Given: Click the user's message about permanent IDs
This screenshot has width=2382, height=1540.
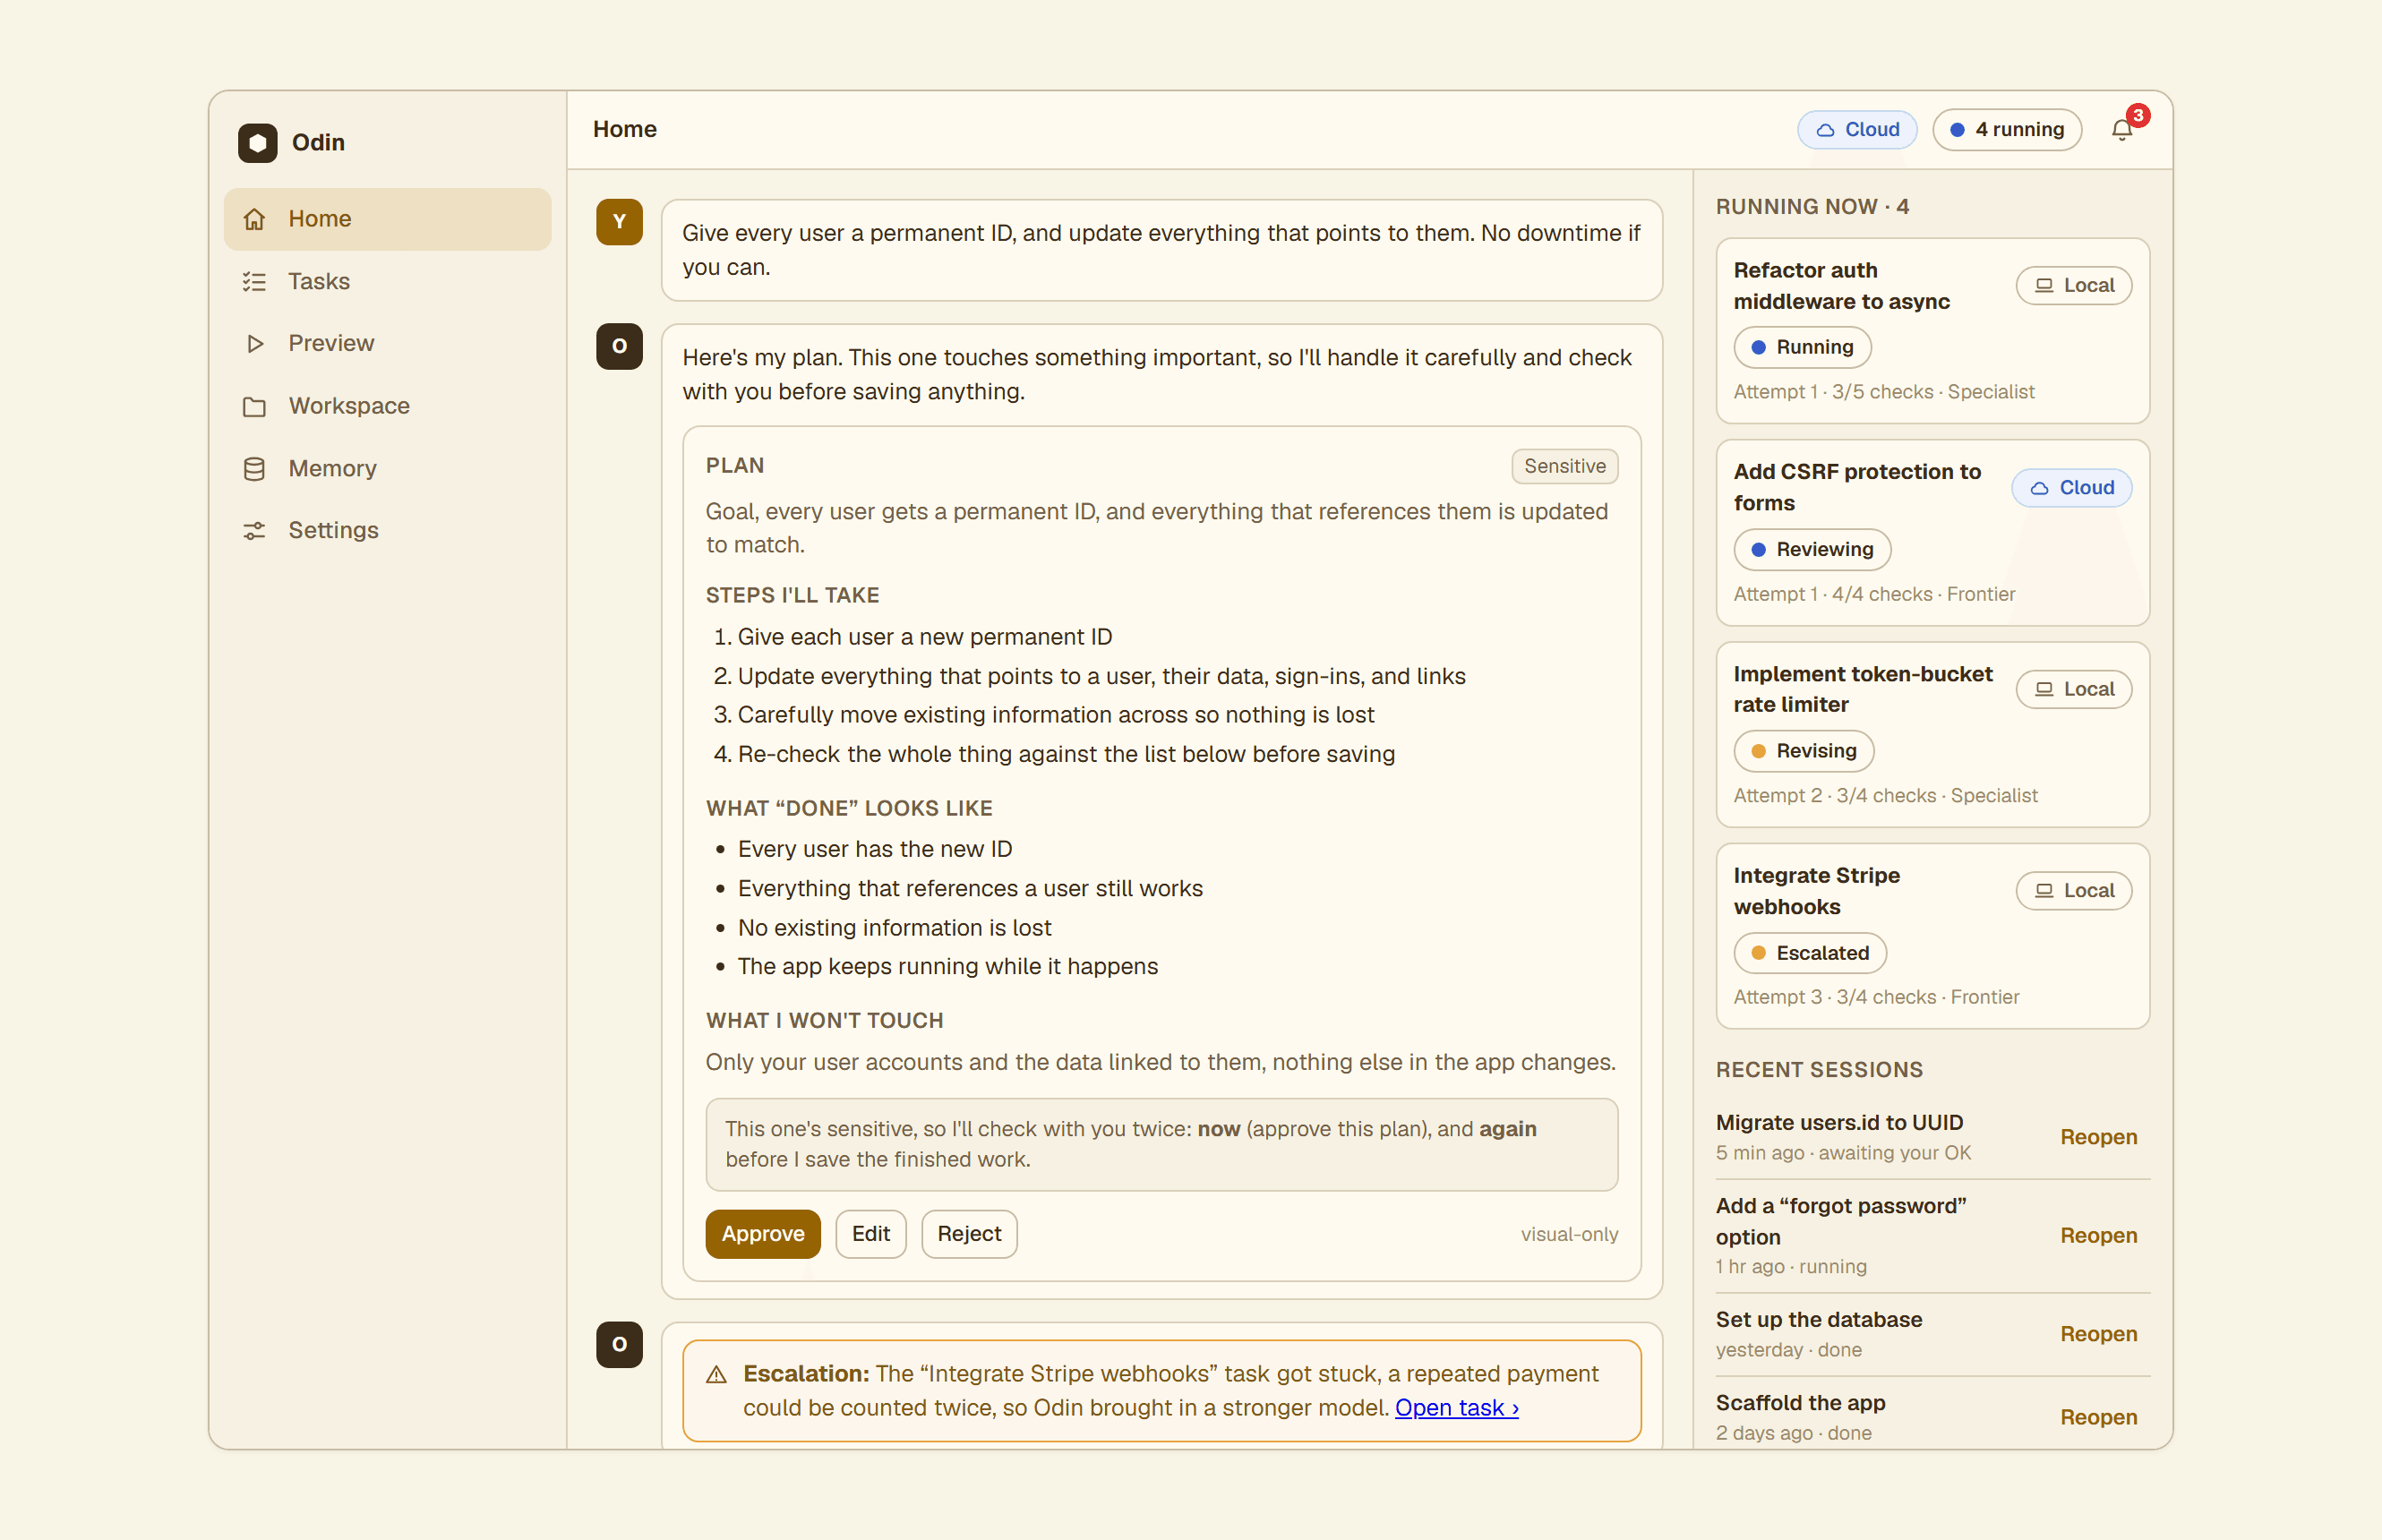Looking at the screenshot, I should [x=1161, y=250].
